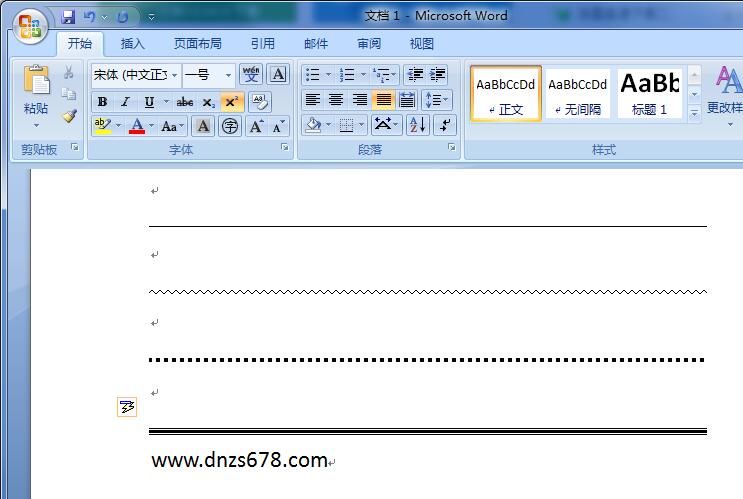The height and width of the screenshot is (499, 743).
Task: Toggle strikethrough (abc) formatting
Action: [185, 102]
